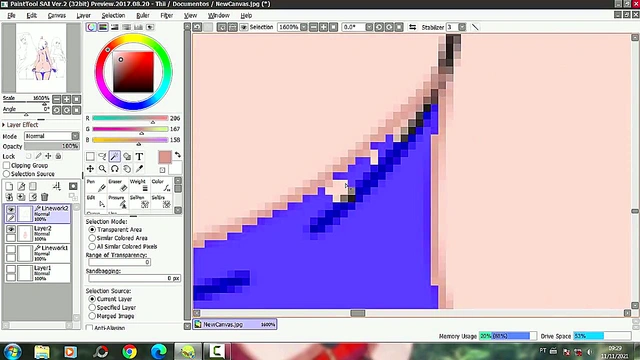
Task: Click the Undo button in toolbar
Action: (x=197, y=27)
